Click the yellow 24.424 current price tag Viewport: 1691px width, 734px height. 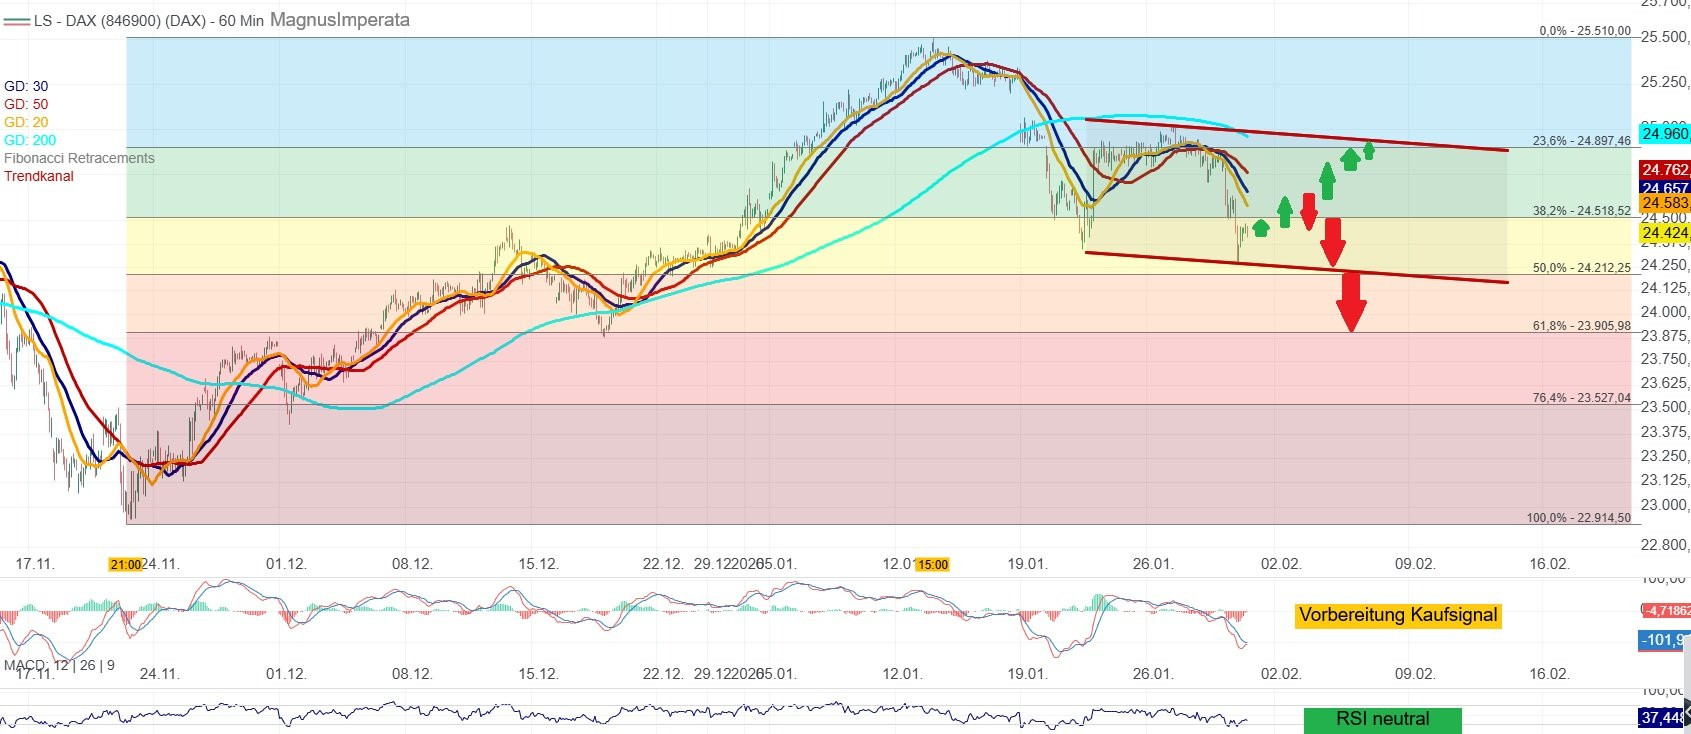[x=1664, y=234]
